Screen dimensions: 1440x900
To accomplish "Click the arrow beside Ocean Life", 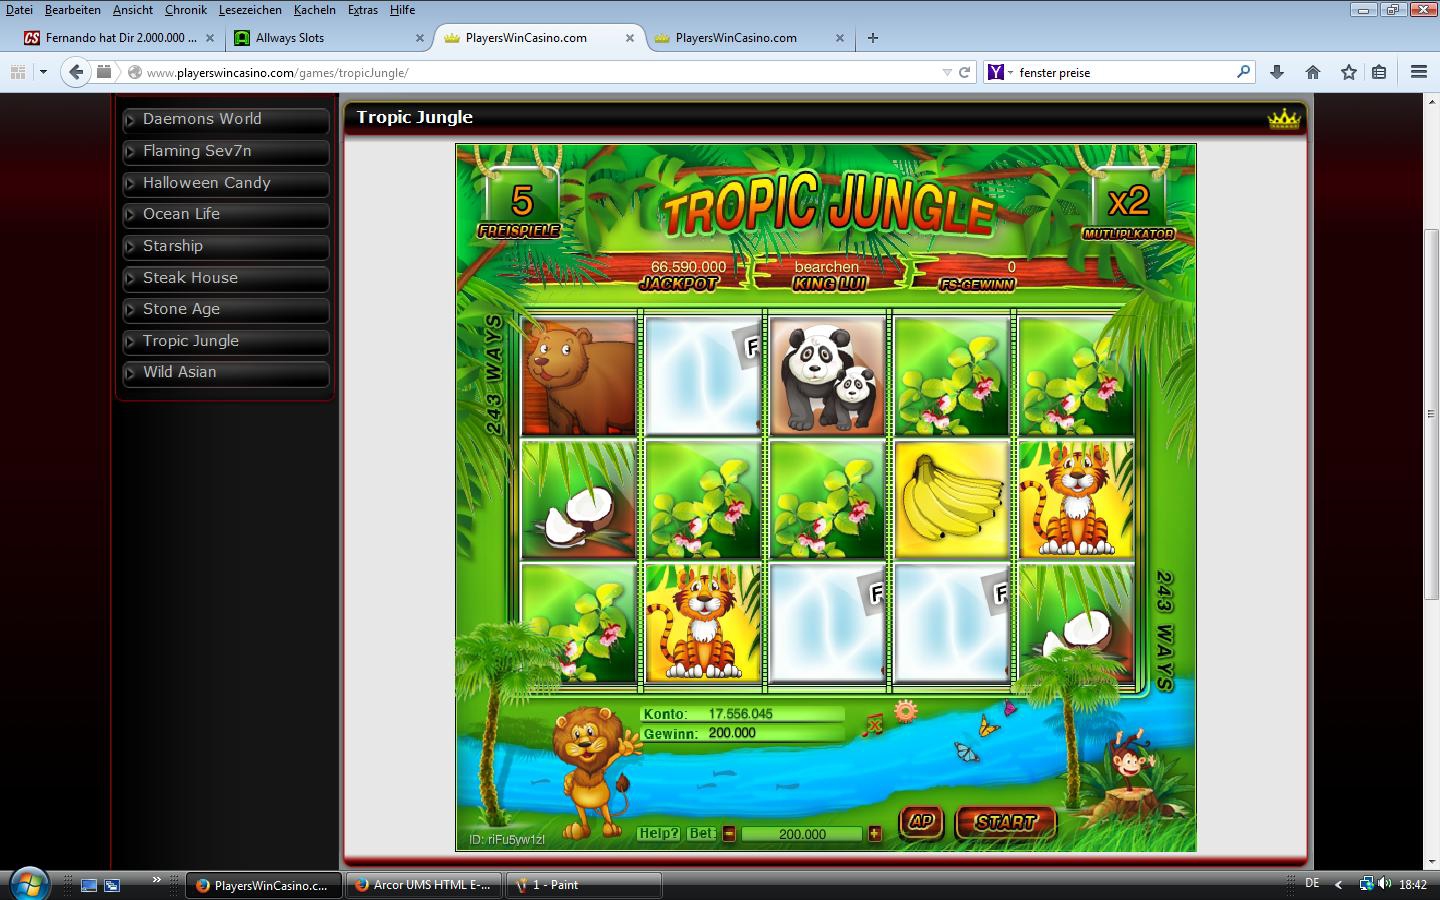I will point(130,216).
